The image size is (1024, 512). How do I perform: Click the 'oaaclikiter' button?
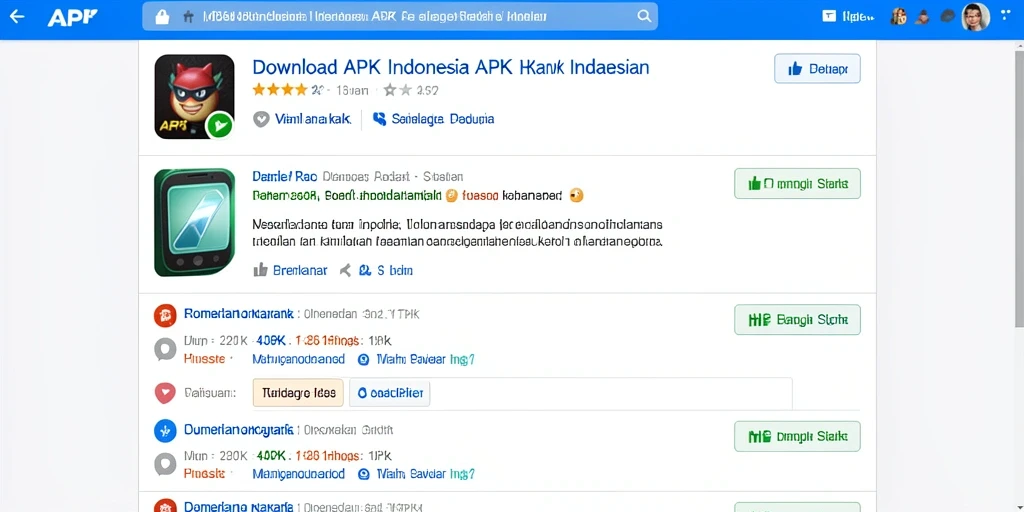point(390,392)
